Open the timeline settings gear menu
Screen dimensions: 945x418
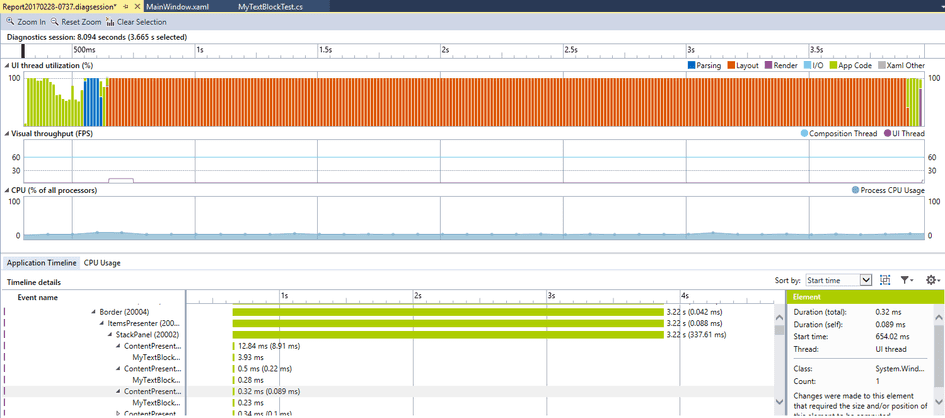click(x=933, y=279)
